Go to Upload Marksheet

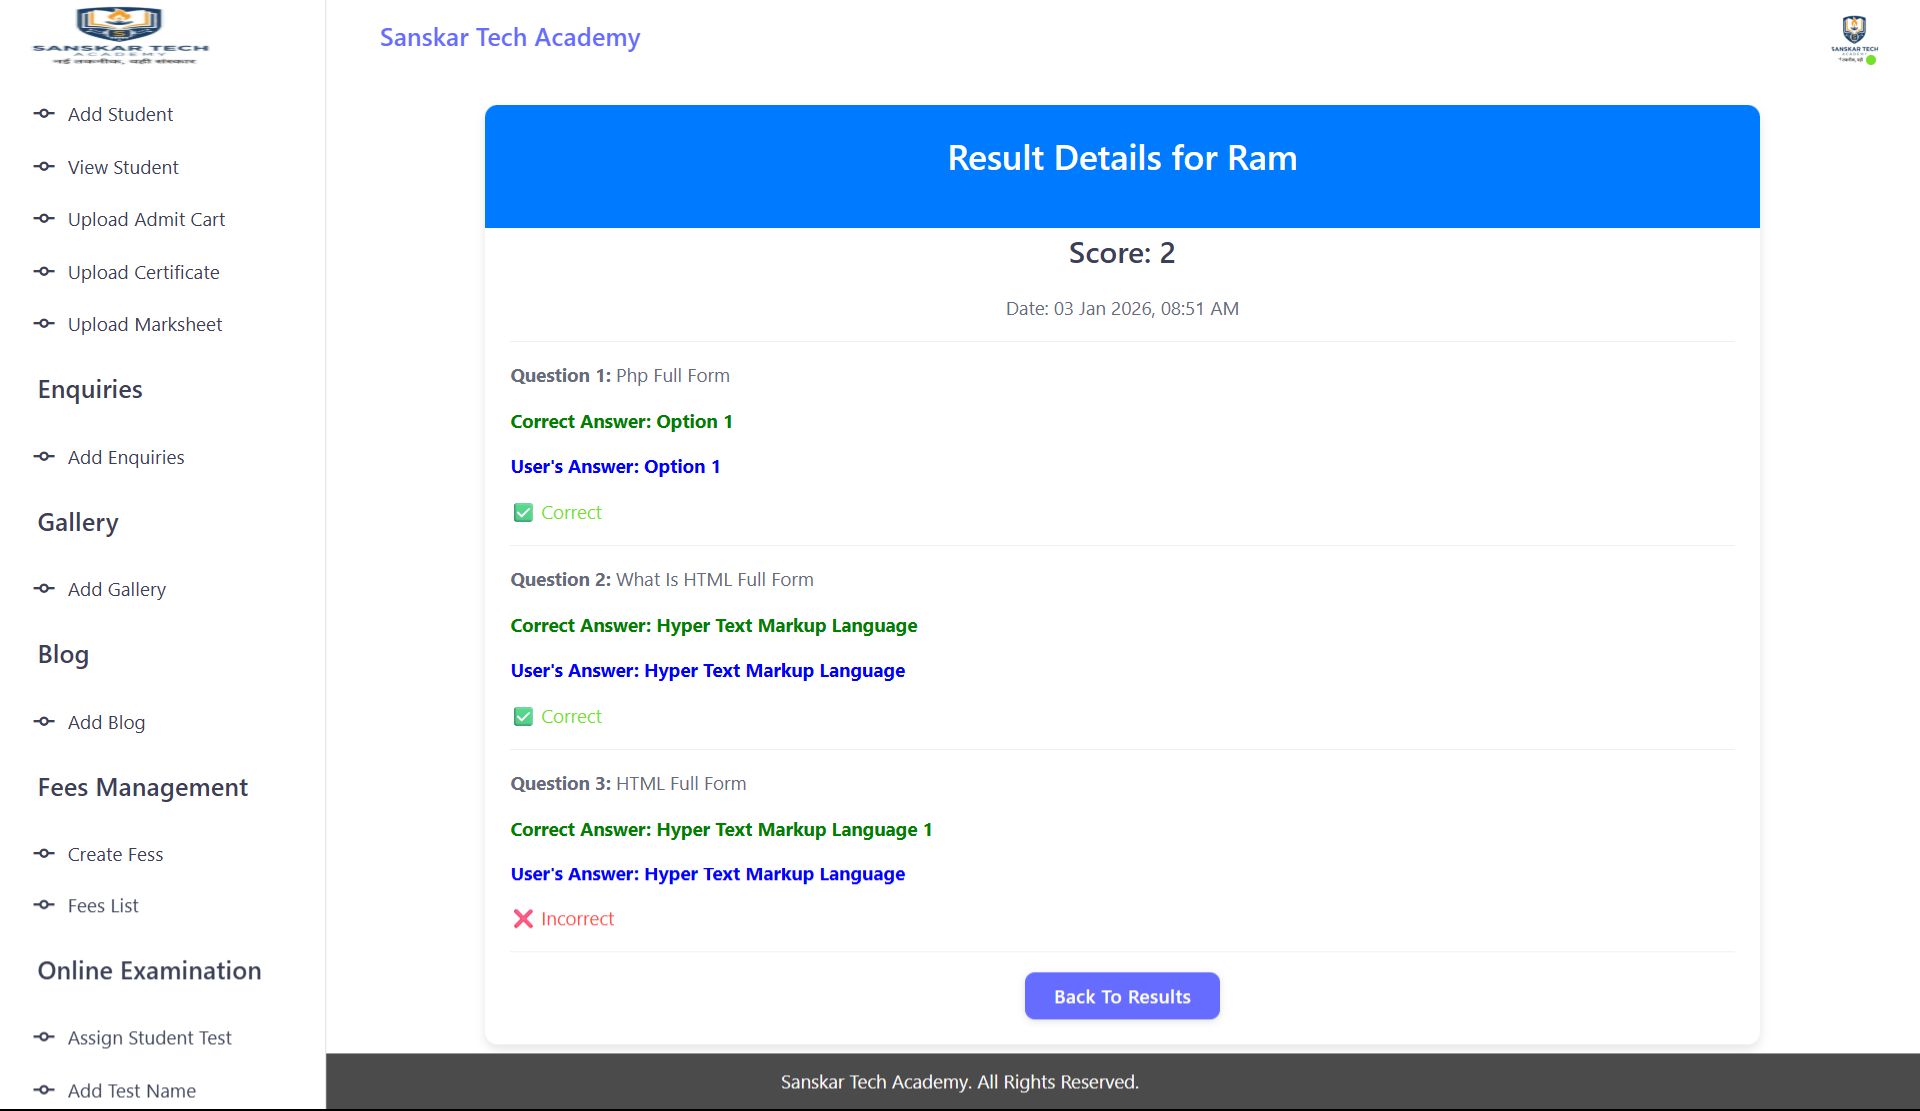click(x=145, y=324)
